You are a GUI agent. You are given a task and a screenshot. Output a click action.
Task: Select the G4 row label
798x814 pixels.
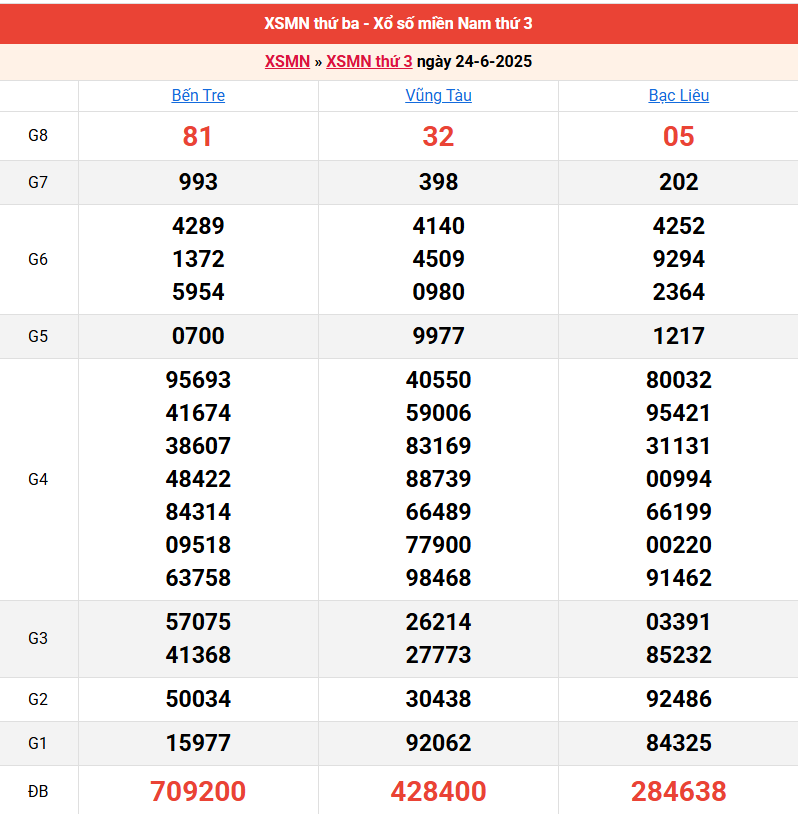(x=38, y=479)
